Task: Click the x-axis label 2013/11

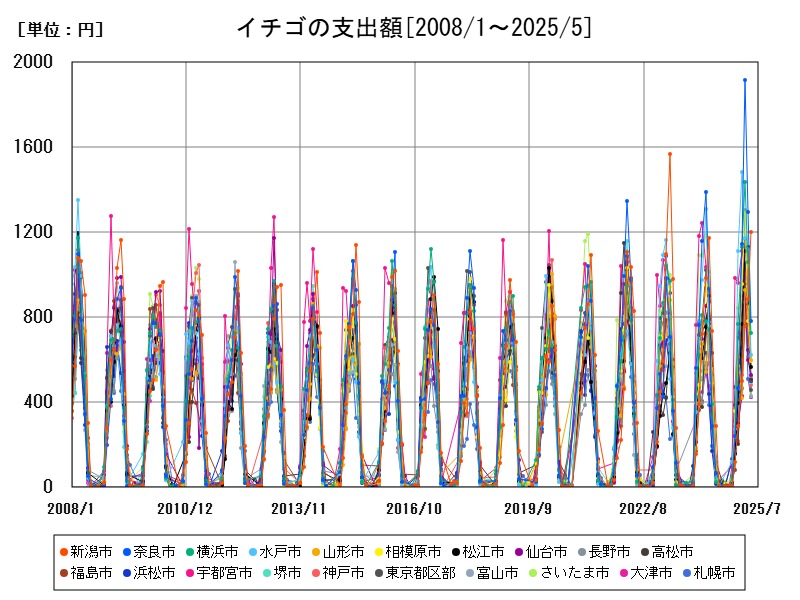Action: (x=298, y=509)
